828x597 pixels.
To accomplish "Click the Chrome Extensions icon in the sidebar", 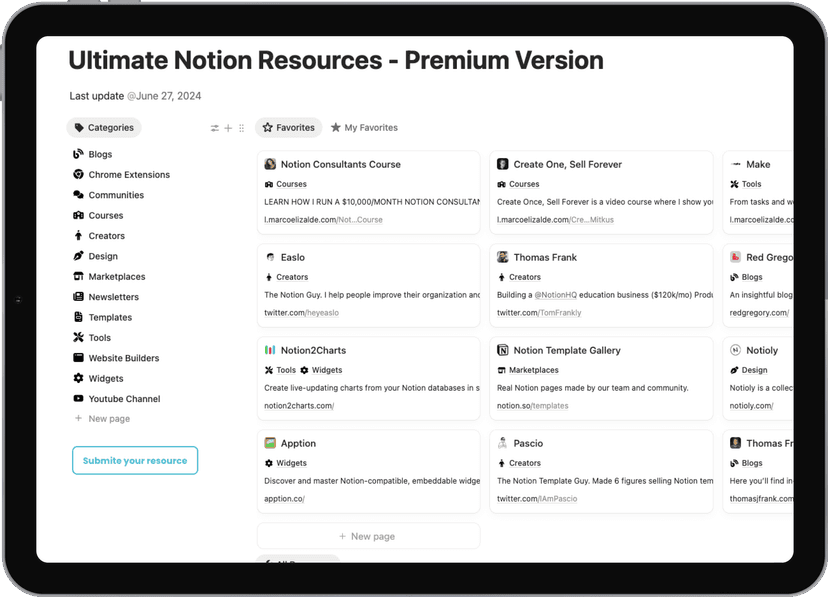I will (78, 174).
